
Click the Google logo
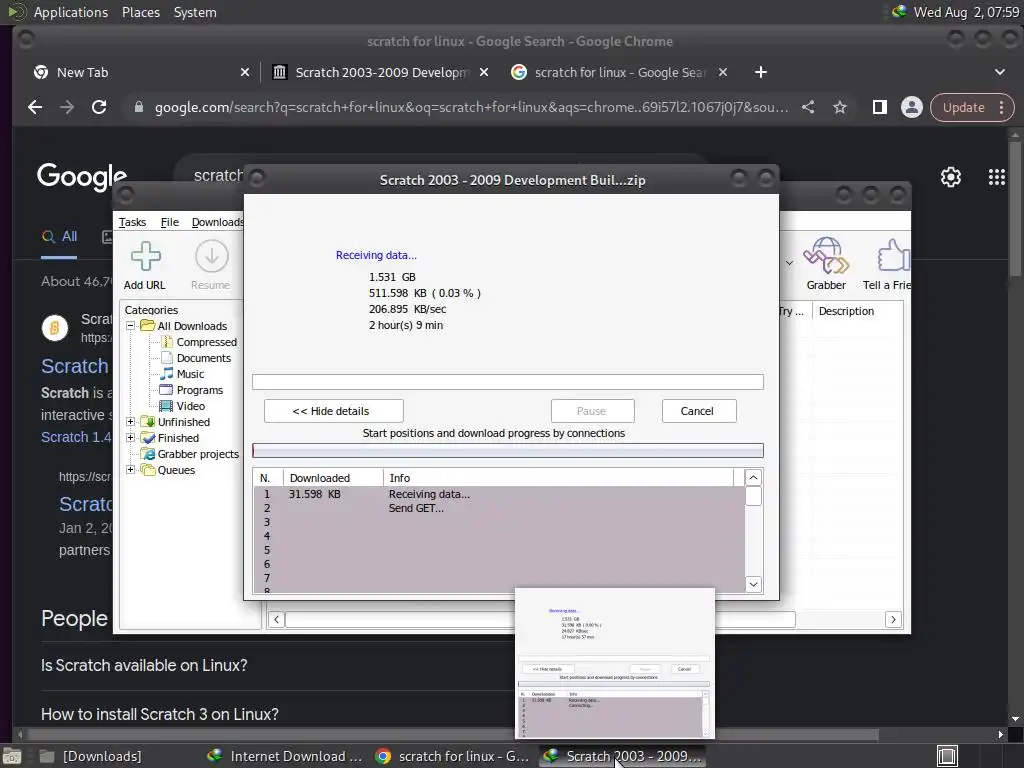pyautogui.click(x=82, y=177)
